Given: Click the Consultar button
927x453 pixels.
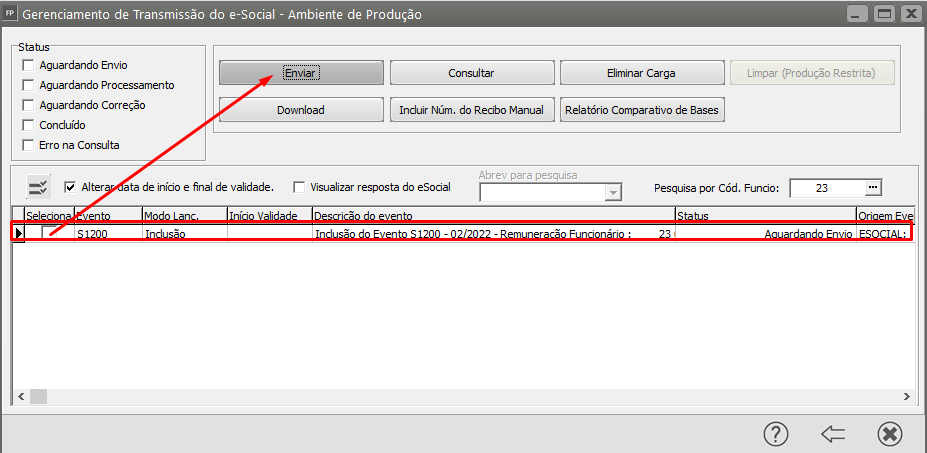Looking at the screenshot, I should click(471, 73).
